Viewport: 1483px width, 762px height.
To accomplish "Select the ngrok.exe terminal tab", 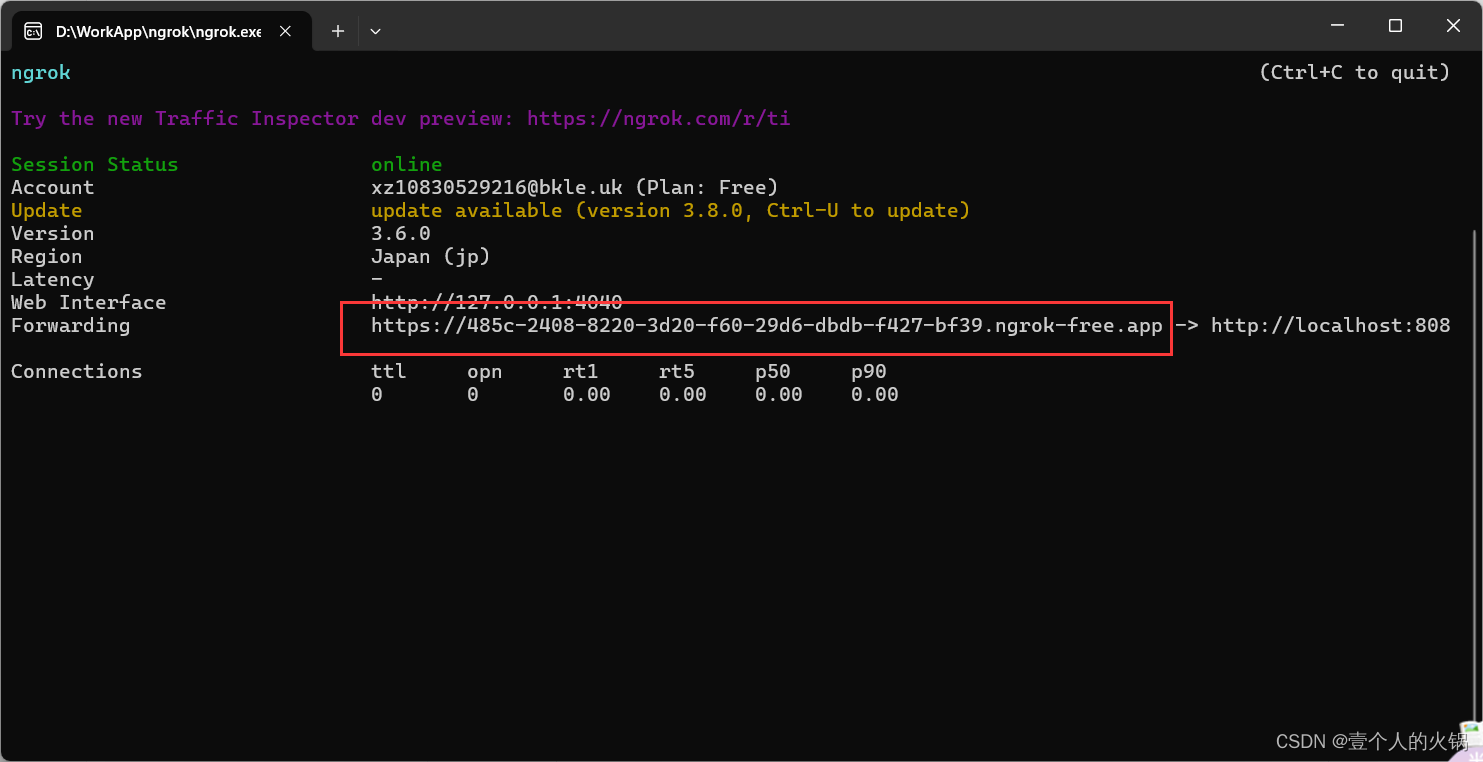I will click(x=158, y=31).
